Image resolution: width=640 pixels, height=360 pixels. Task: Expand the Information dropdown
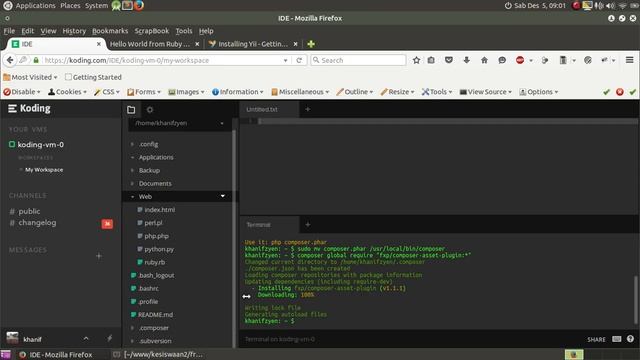(x=238, y=92)
